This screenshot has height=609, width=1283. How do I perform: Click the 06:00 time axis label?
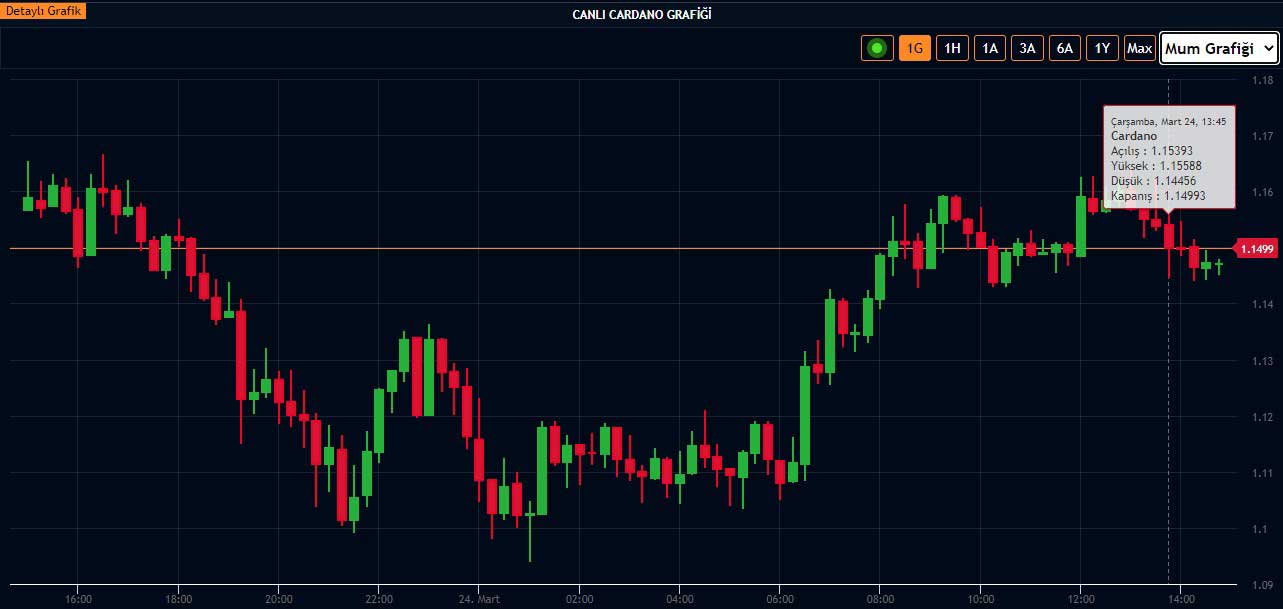(780, 600)
